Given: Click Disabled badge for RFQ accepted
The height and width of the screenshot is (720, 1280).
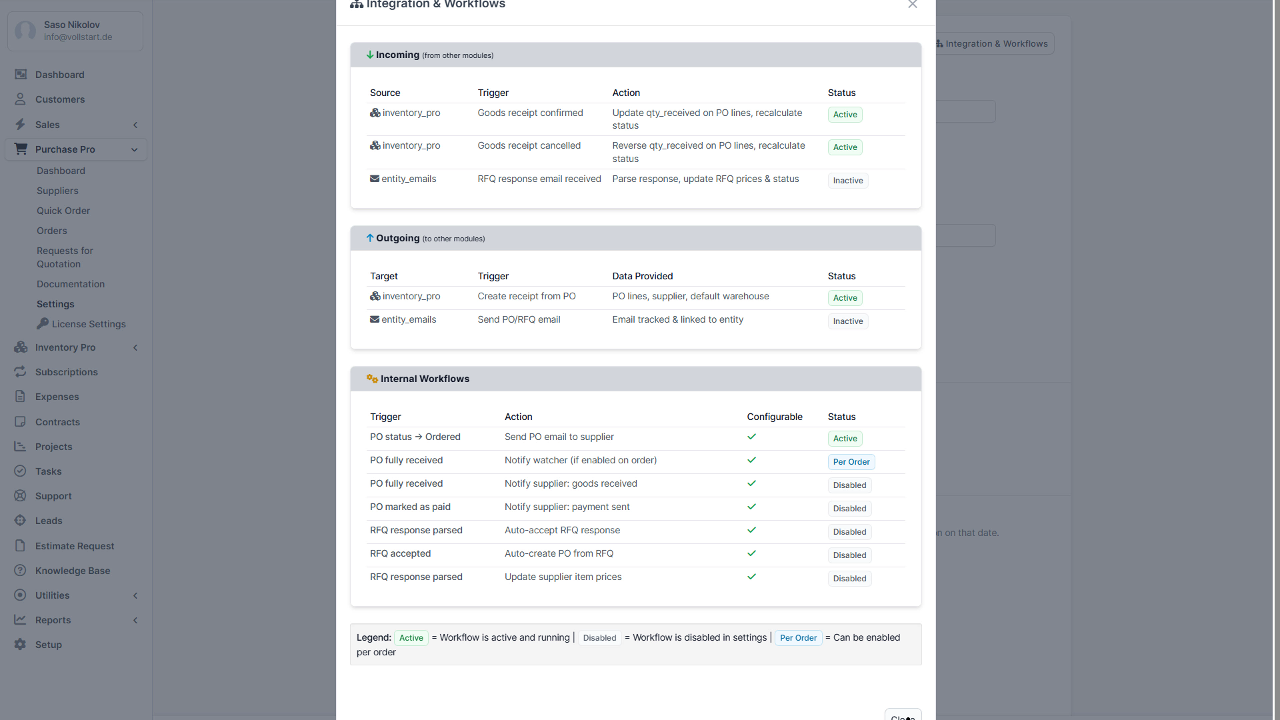Looking at the screenshot, I should [850, 555].
